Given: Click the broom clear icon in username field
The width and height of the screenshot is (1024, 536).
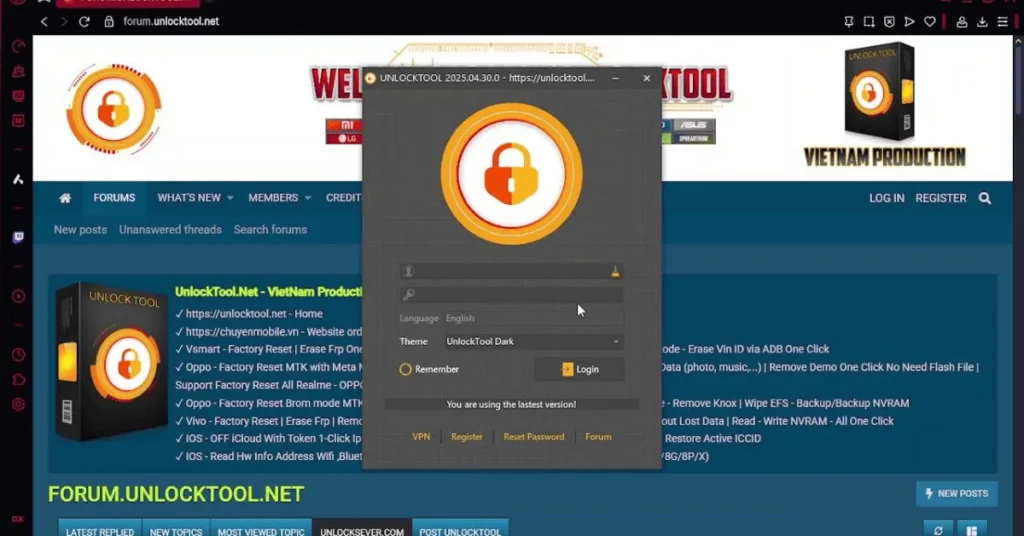Looking at the screenshot, I should click(x=615, y=272).
